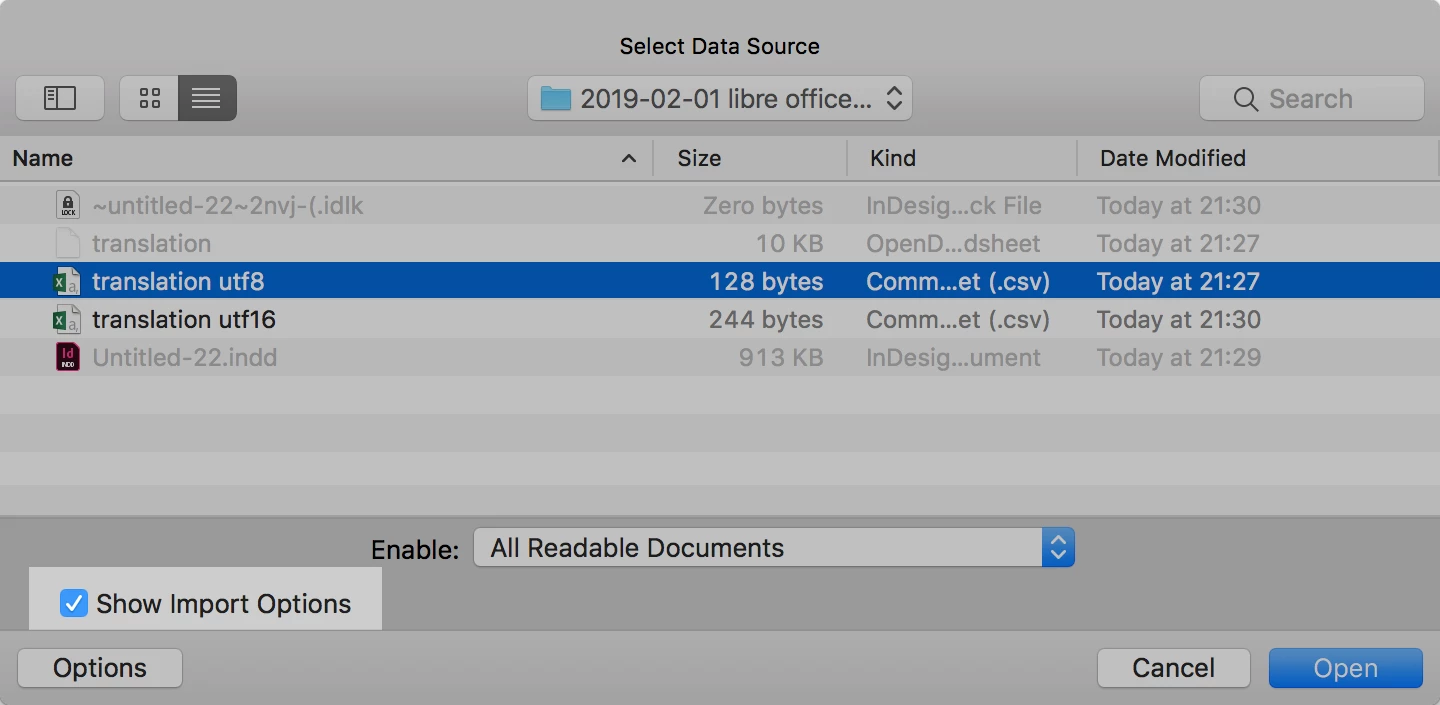Screen dimensions: 1440x705
Task: Cancel the Select Data Source dialog
Action: 1173,668
